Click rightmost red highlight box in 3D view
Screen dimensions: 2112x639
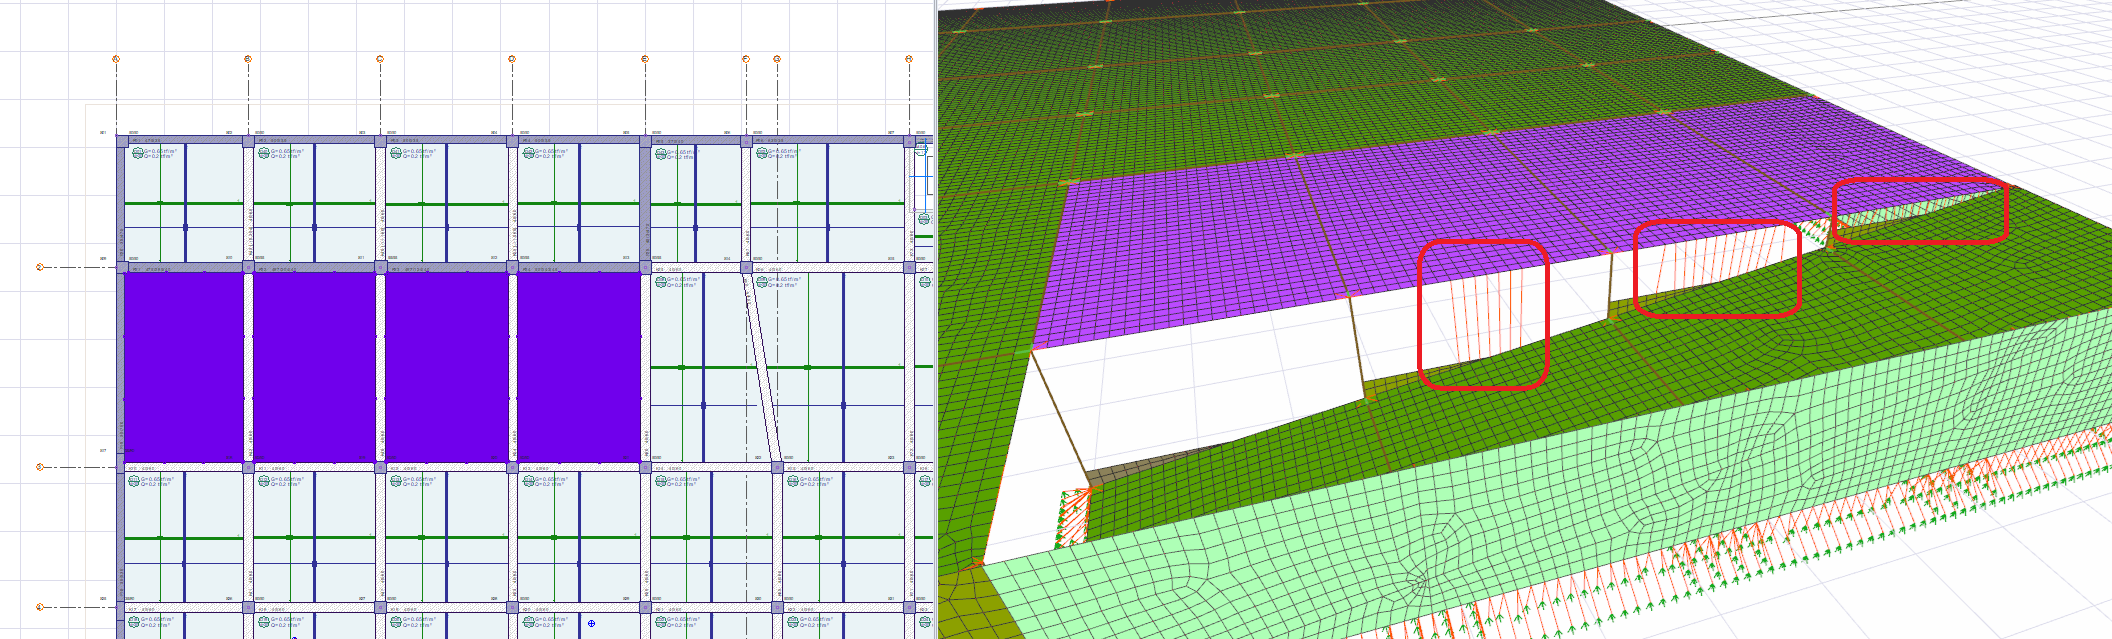tap(1920, 211)
